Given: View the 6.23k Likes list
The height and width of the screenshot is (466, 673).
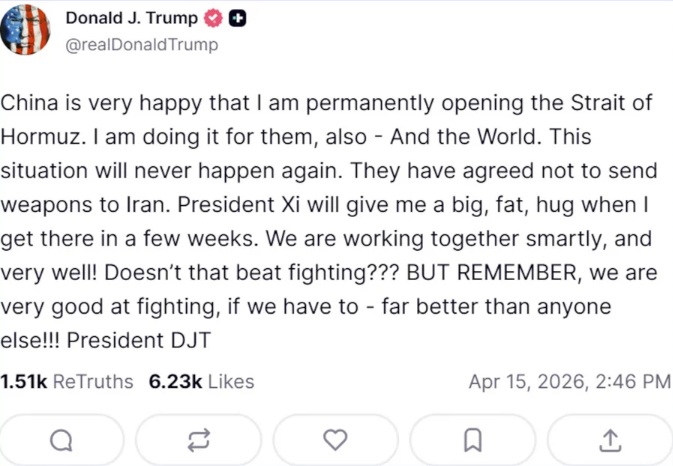Looking at the screenshot, I should (x=201, y=381).
